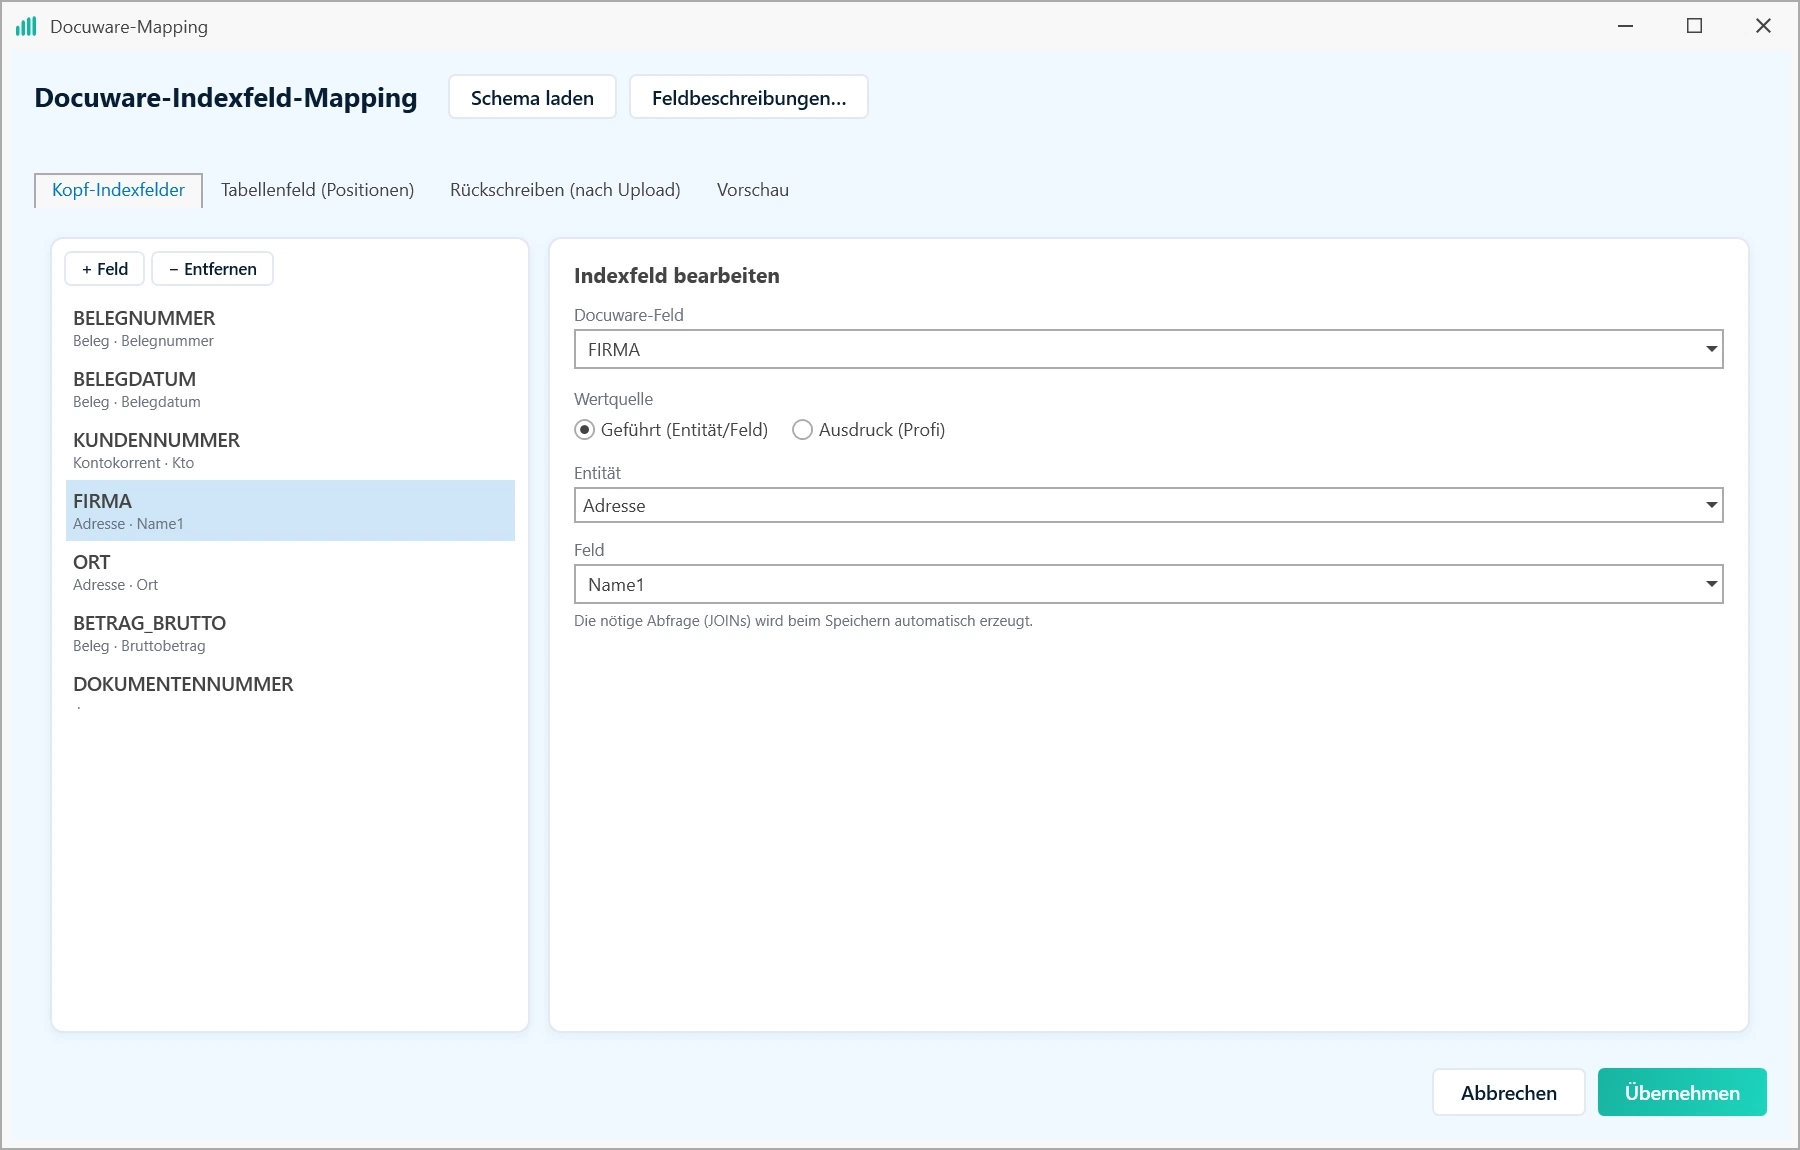Choose Geführt (Entität/Feld) radio option
This screenshot has height=1150, width=1800.
click(x=671, y=430)
